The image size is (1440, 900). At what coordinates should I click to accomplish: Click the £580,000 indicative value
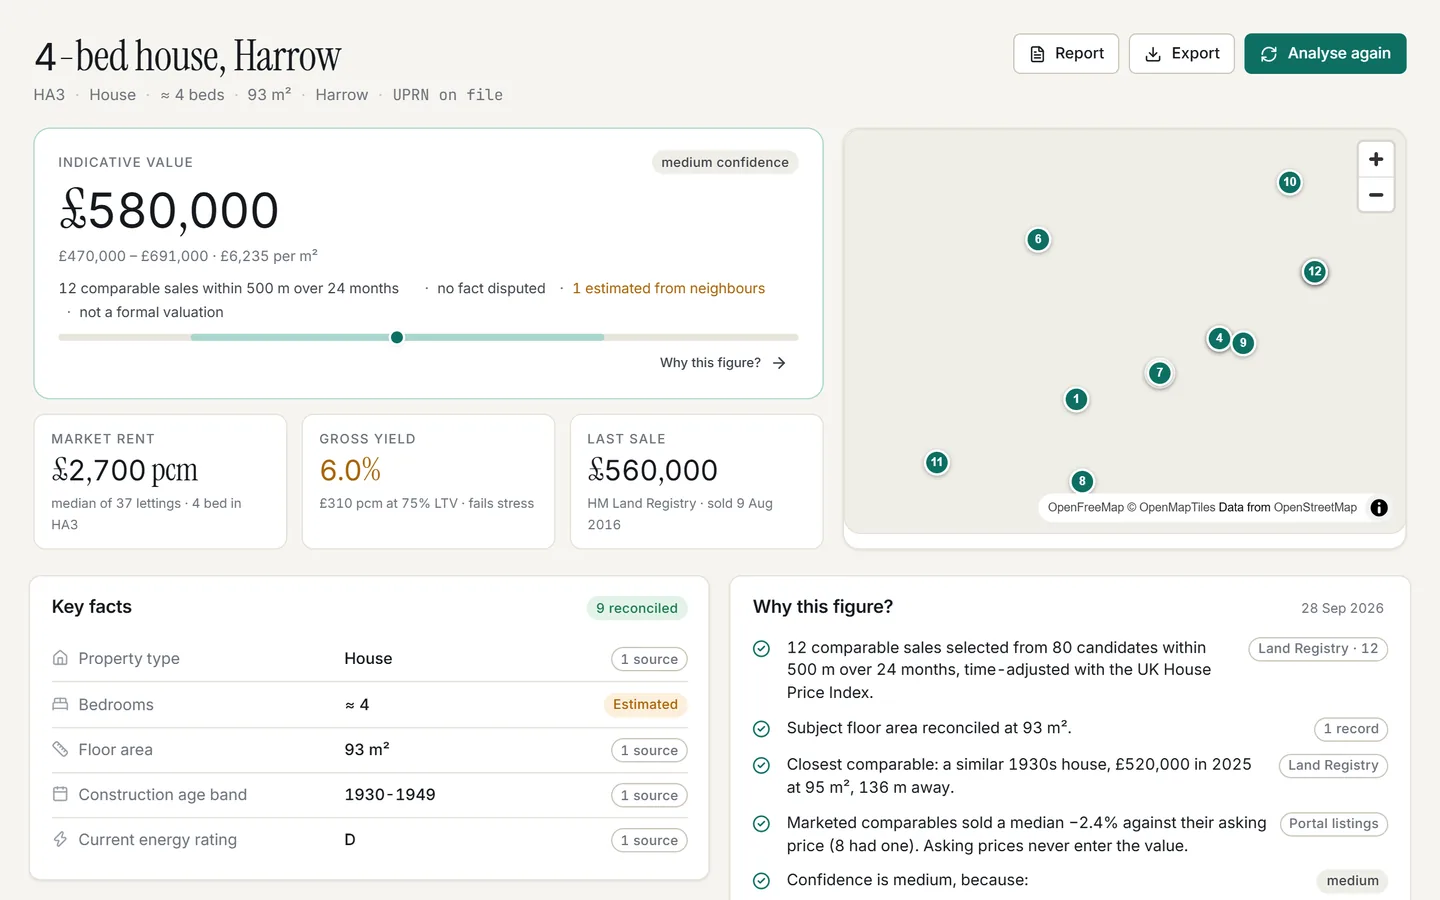coord(169,211)
